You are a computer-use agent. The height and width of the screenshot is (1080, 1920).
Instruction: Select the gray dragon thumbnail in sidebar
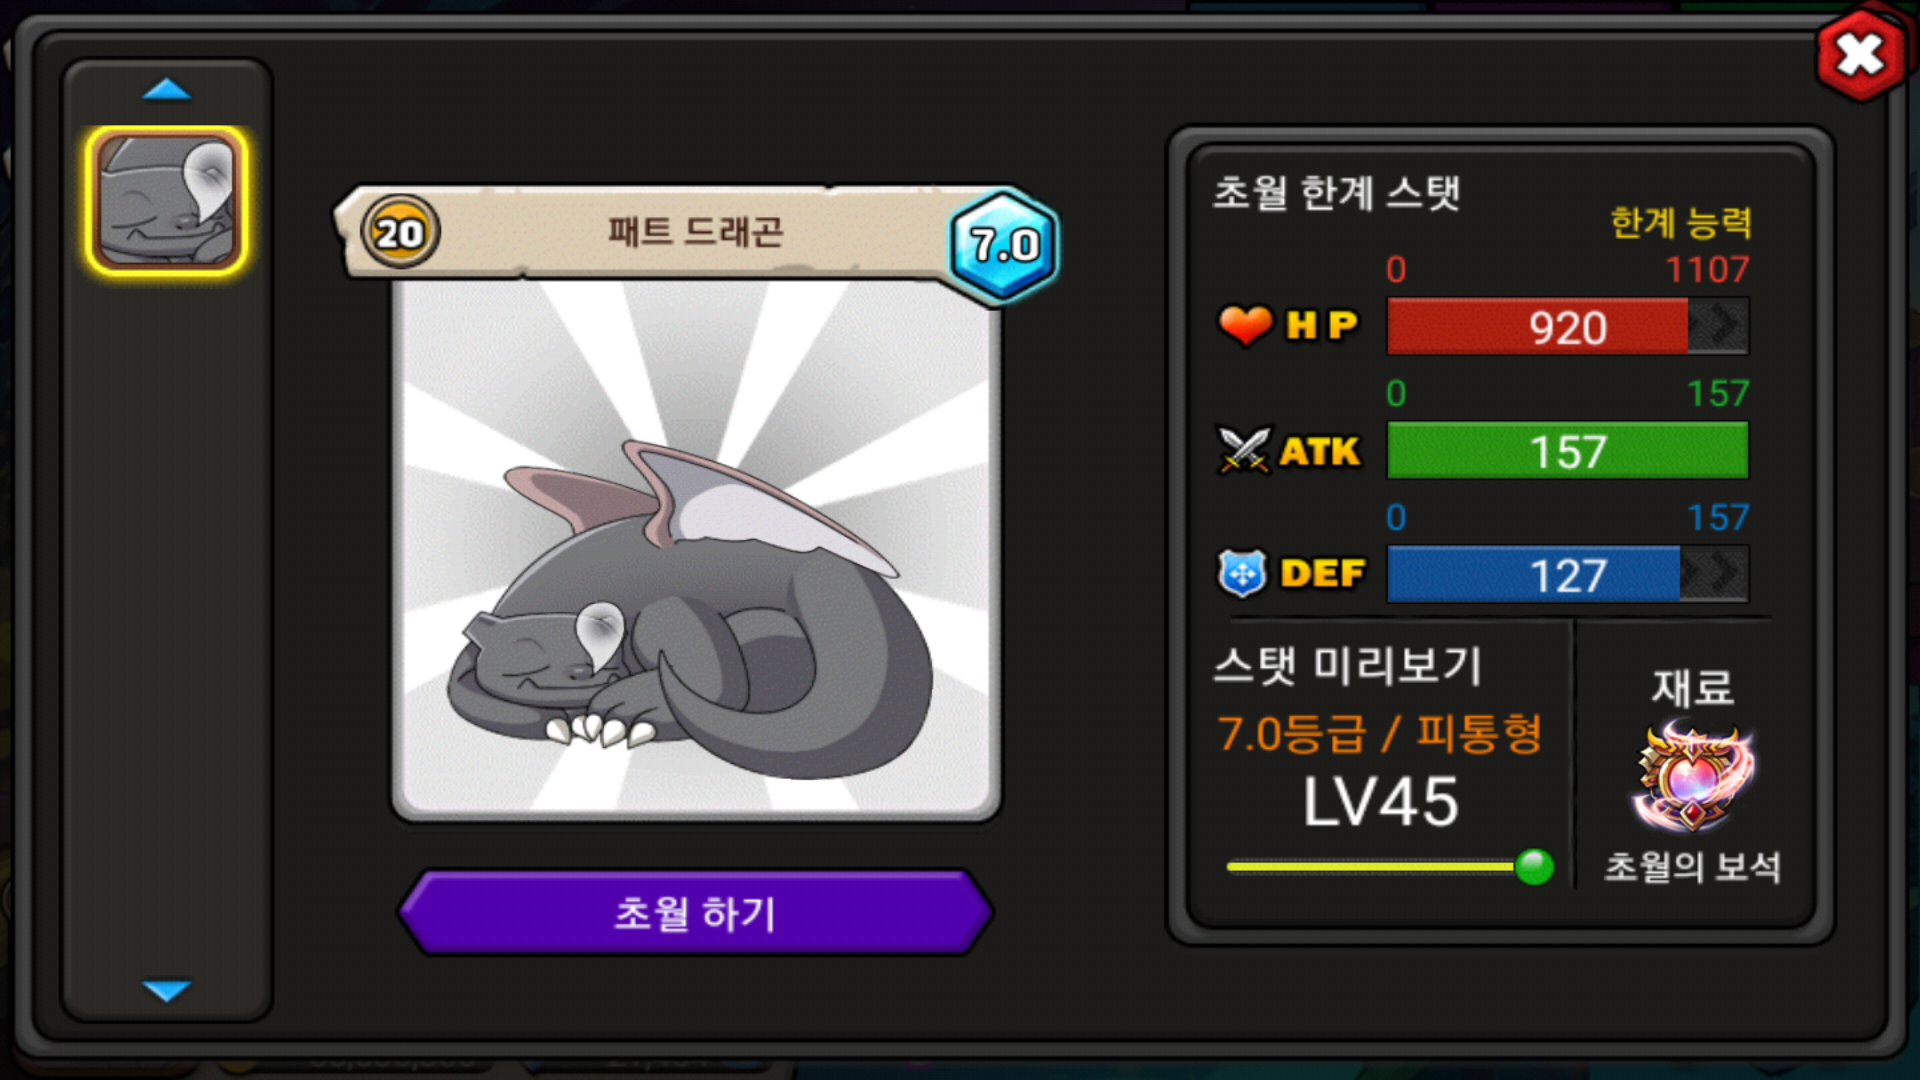point(166,201)
